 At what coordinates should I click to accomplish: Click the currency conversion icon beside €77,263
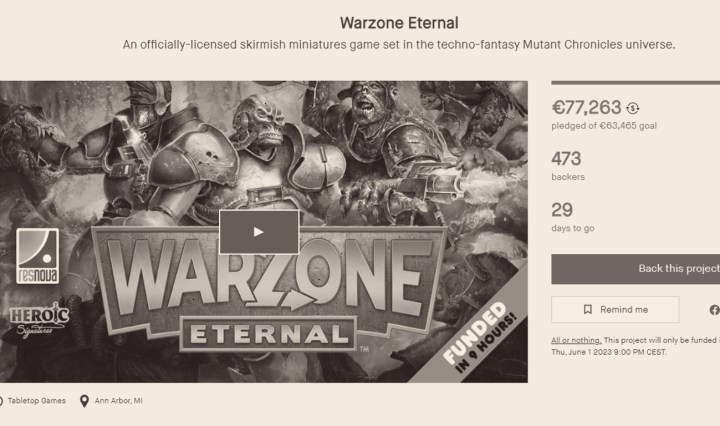pyautogui.click(x=634, y=108)
